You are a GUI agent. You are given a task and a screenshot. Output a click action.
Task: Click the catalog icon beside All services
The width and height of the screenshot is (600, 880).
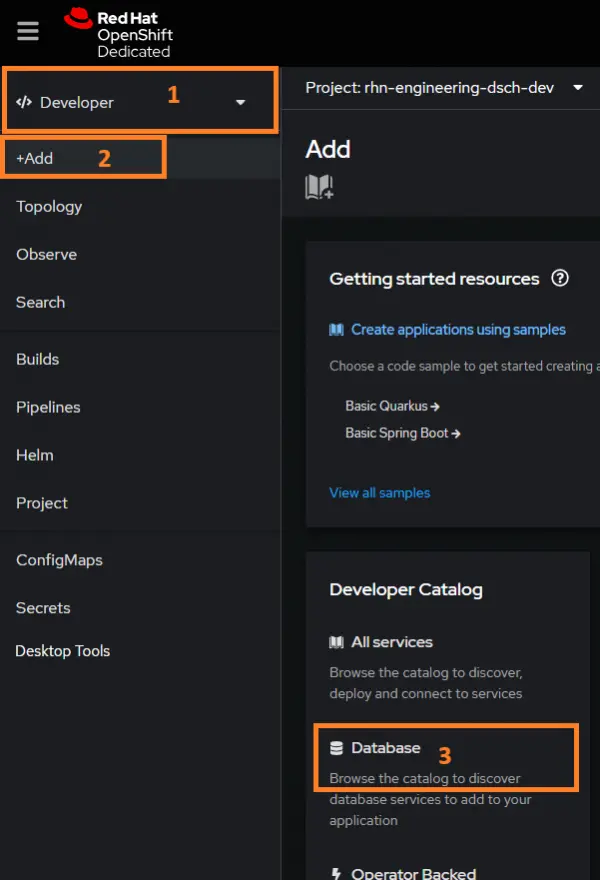pos(336,642)
